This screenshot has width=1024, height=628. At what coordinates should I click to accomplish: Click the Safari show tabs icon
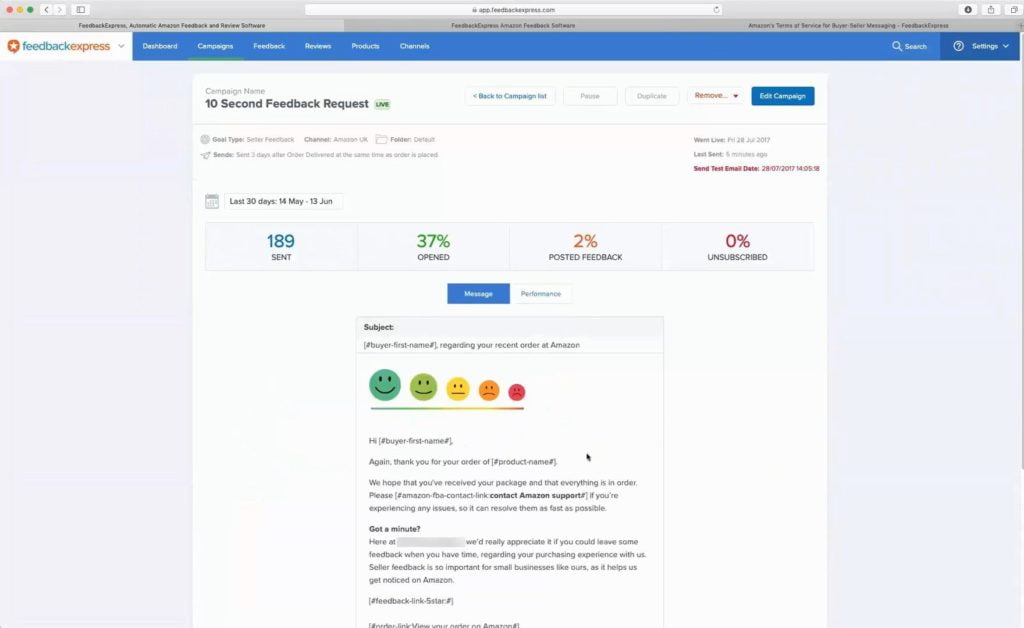(x=1014, y=10)
